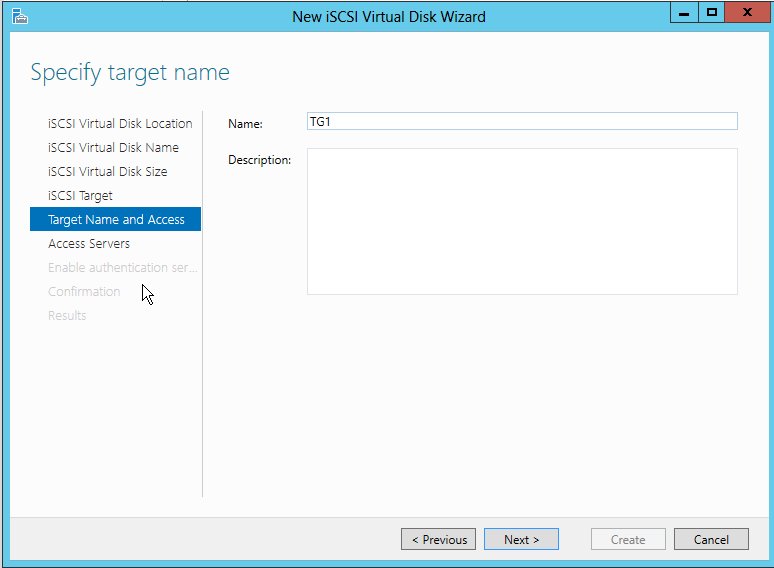This screenshot has width=774, height=568.
Task: Open the iSCSI Virtual Disk Size step
Action: click(107, 172)
